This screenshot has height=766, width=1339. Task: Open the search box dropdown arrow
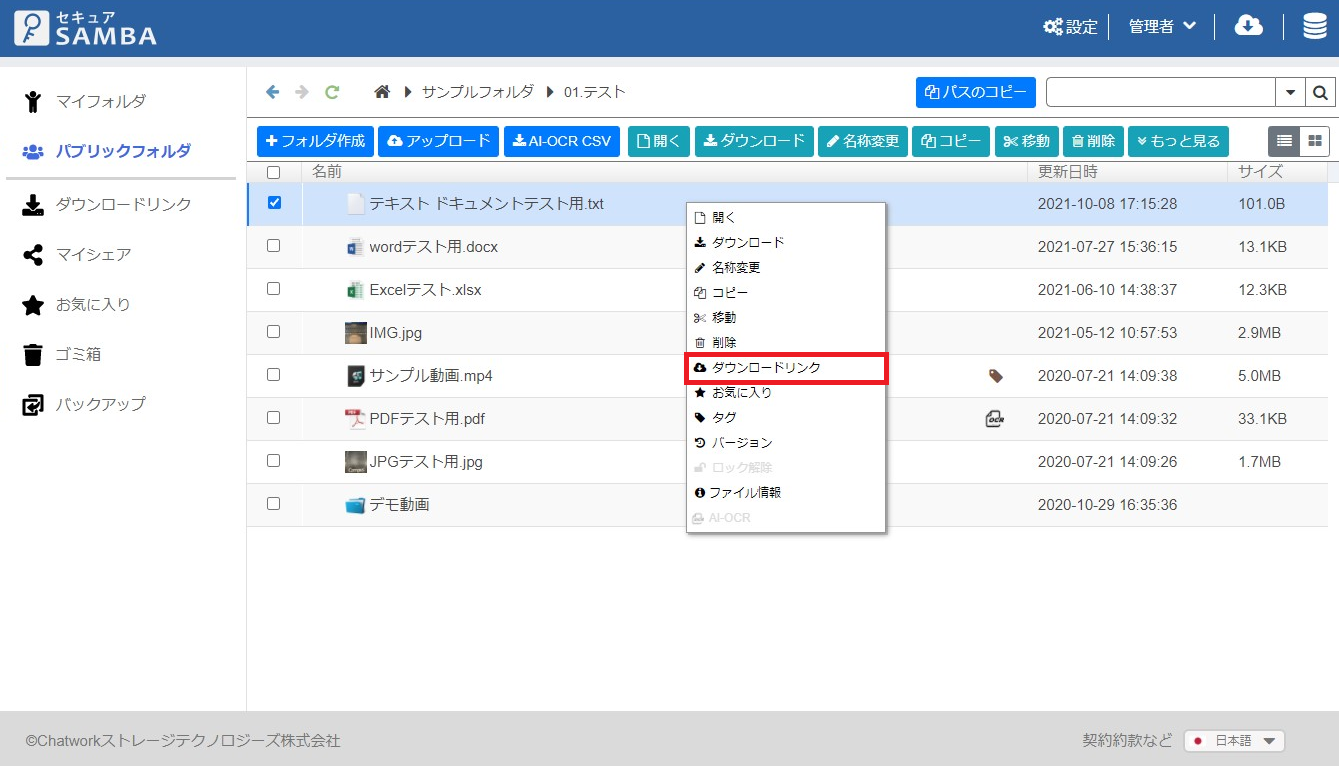(x=1290, y=93)
